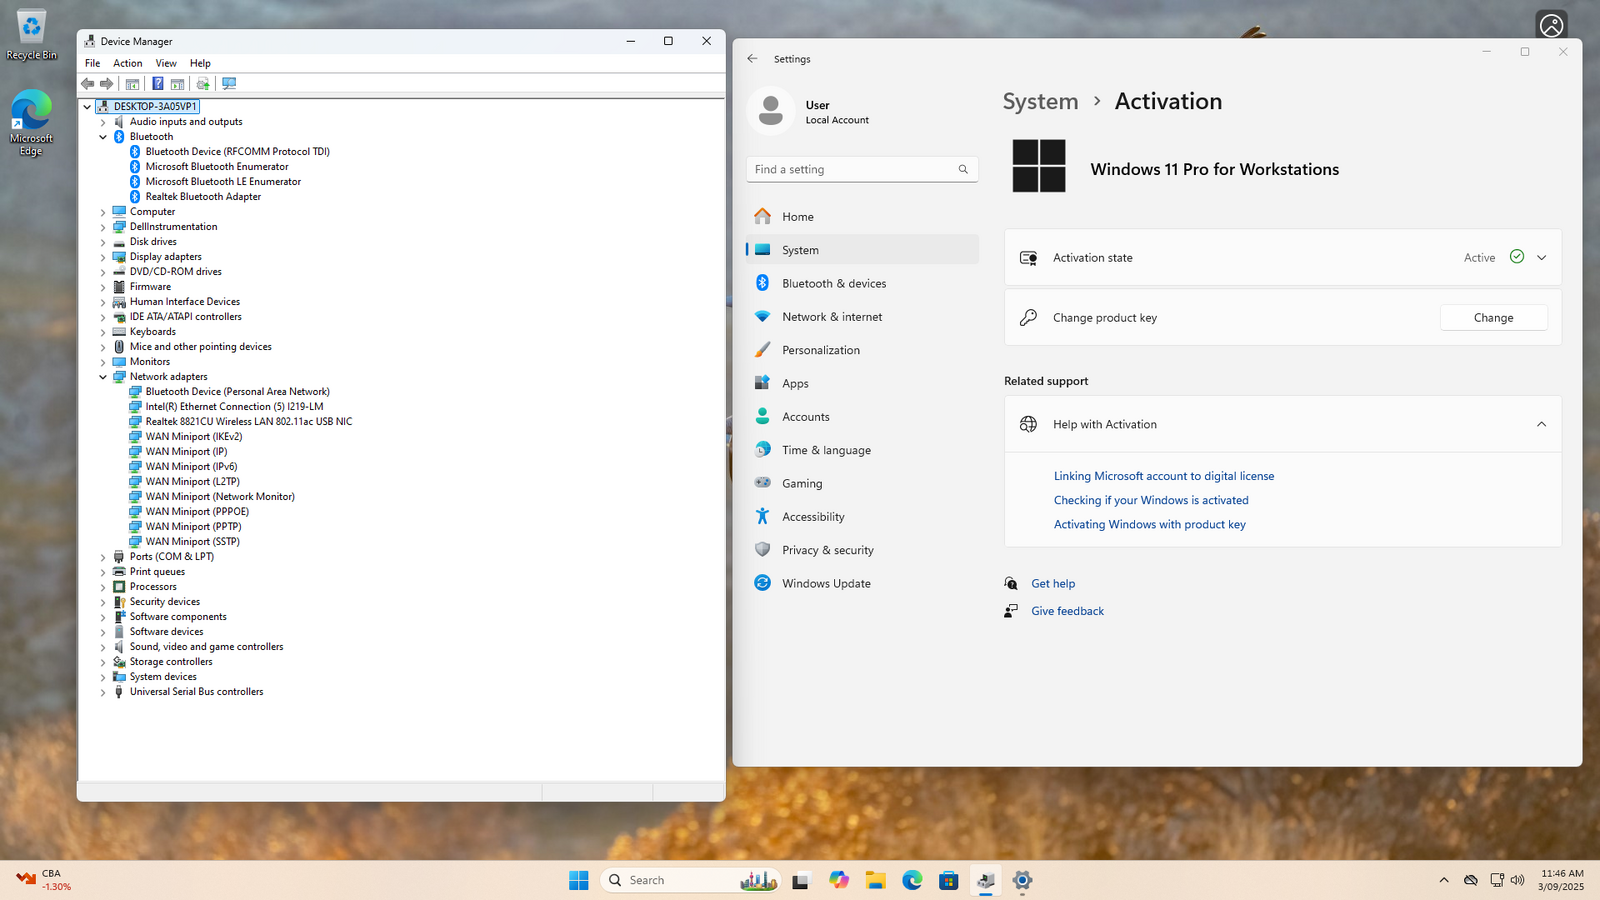Click the Forward arrow in Device Manager toolbar

pyautogui.click(x=107, y=84)
